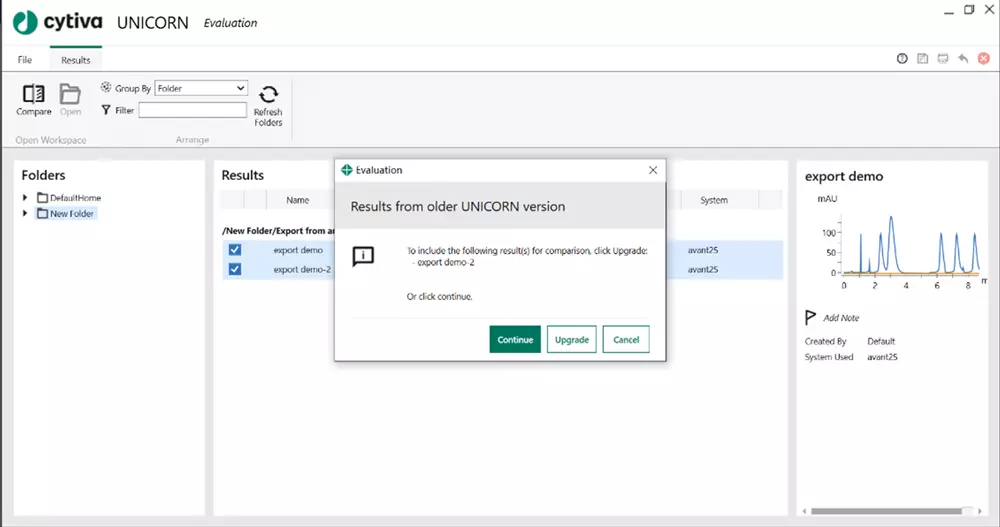Click Cancel in the Evaluation dialog
1000x527 pixels.
pos(626,340)
